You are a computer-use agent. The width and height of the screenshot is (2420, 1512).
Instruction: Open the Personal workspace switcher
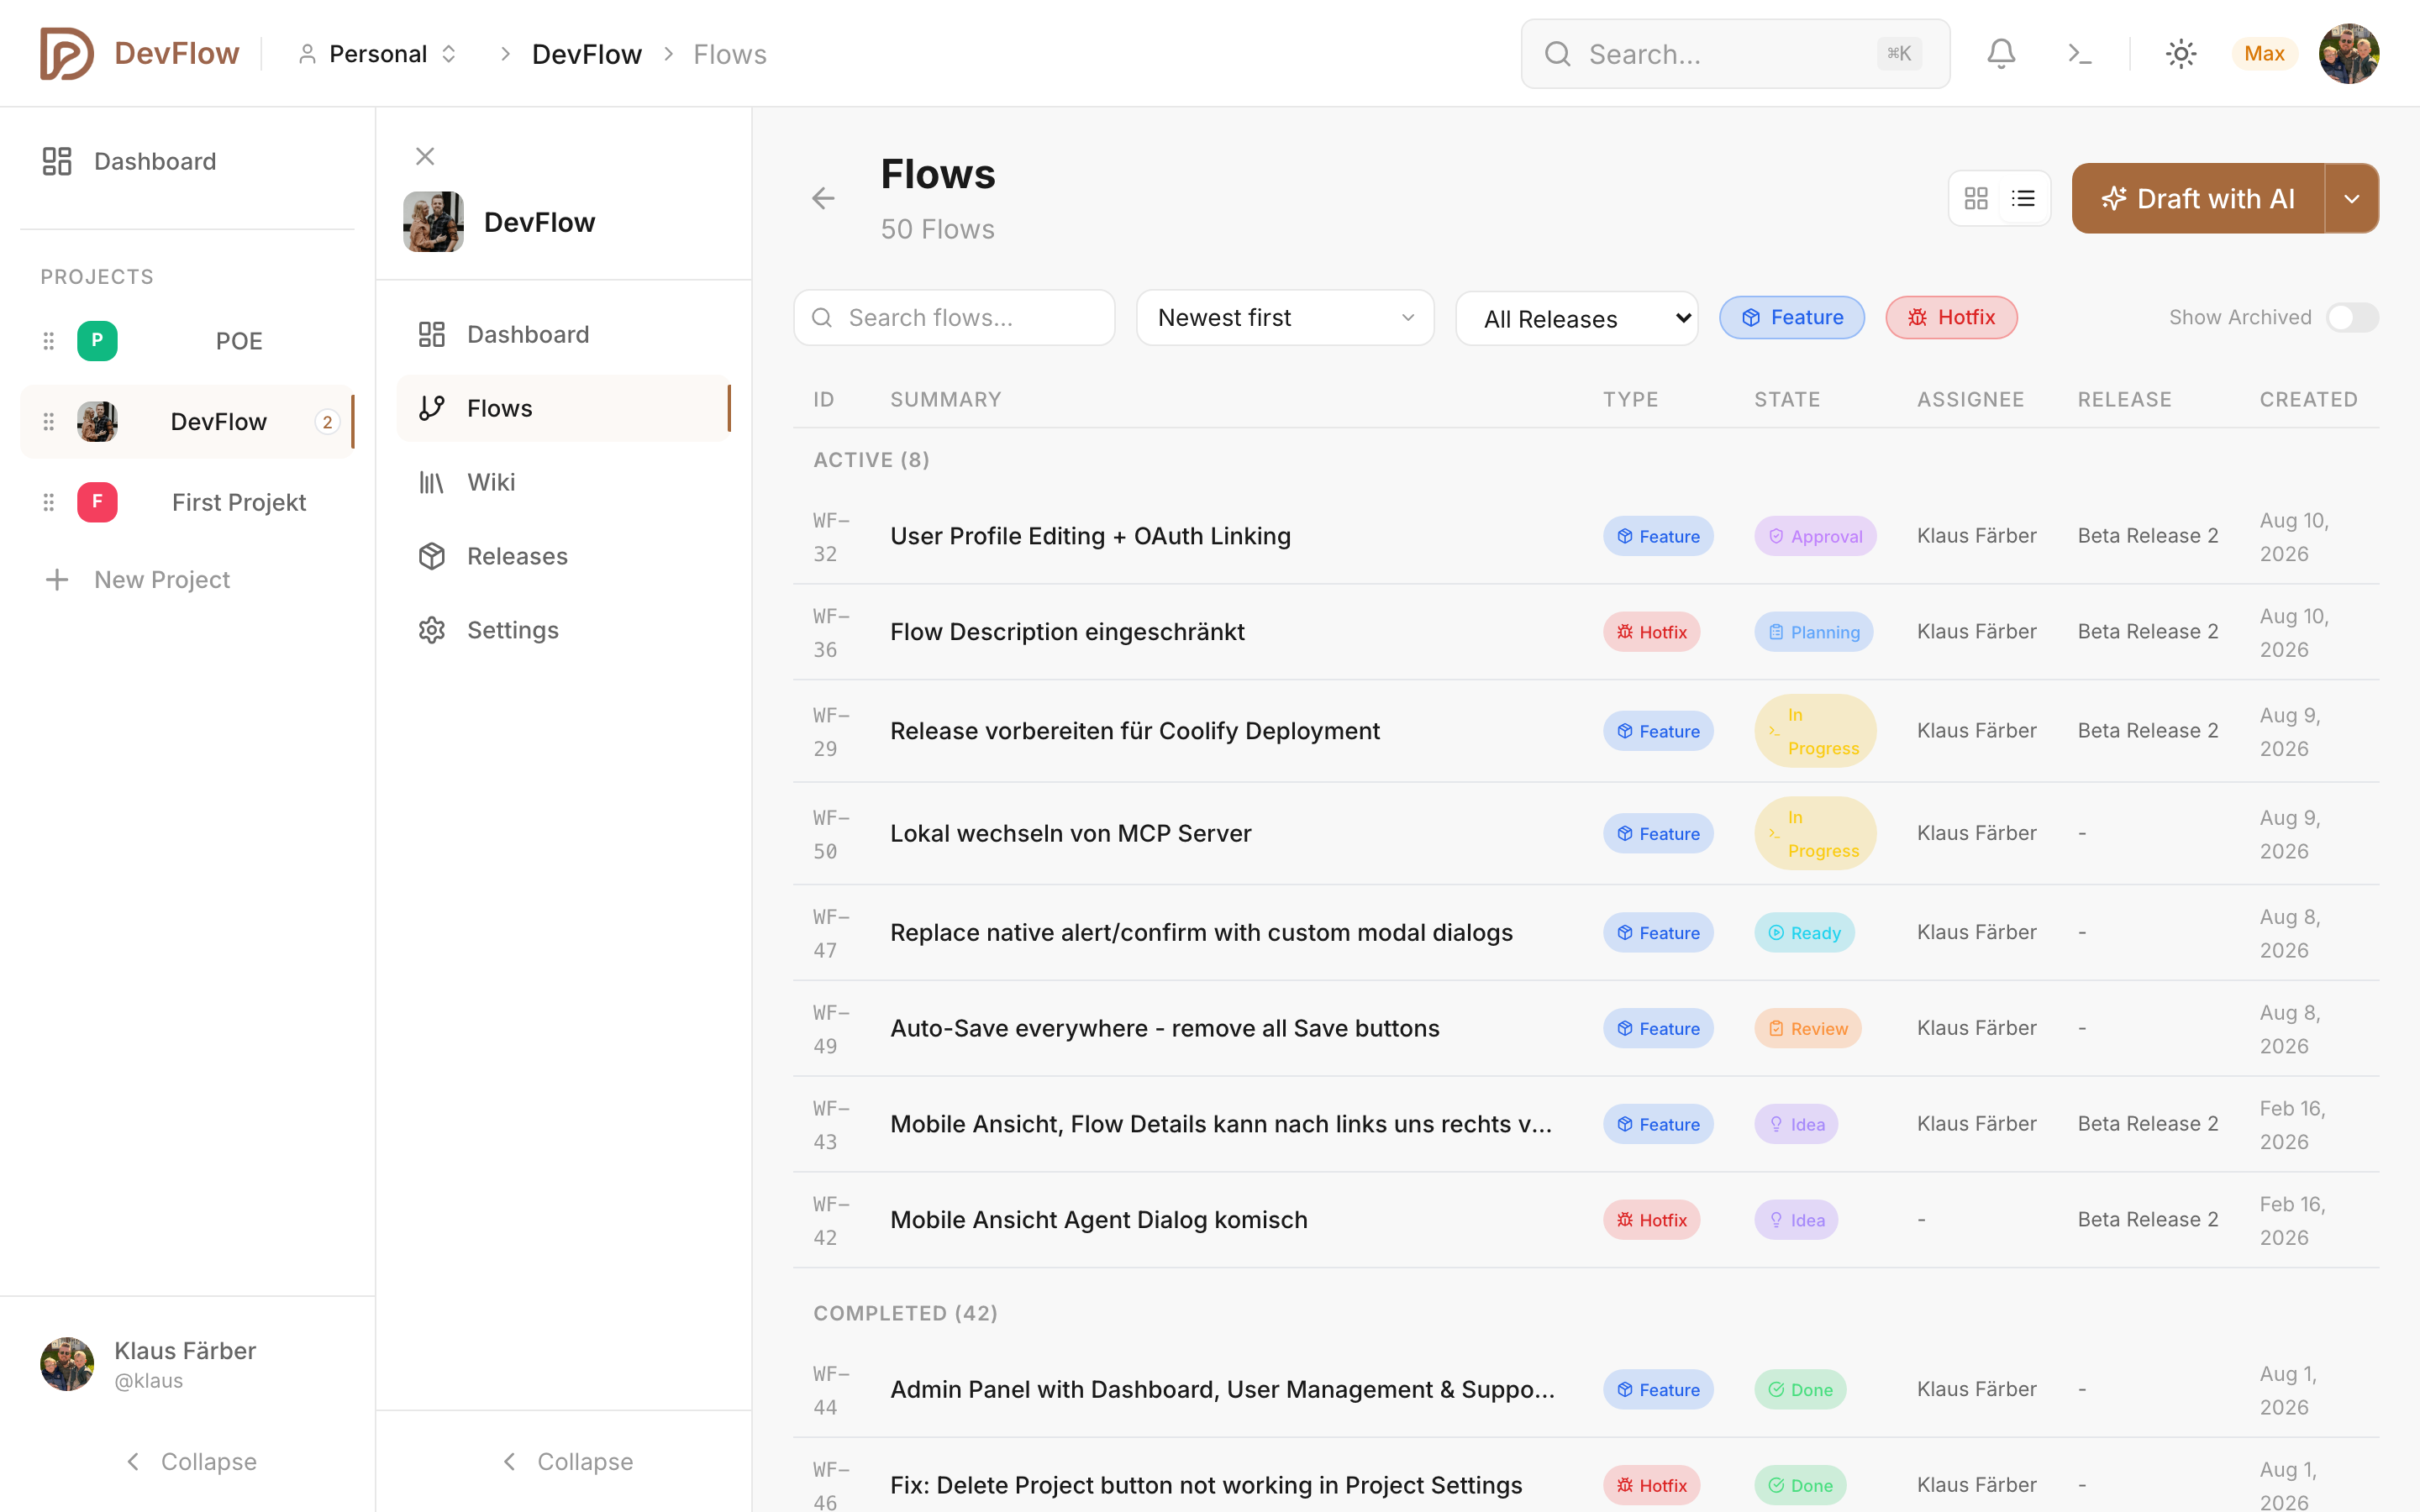click(x=378, y=54)
